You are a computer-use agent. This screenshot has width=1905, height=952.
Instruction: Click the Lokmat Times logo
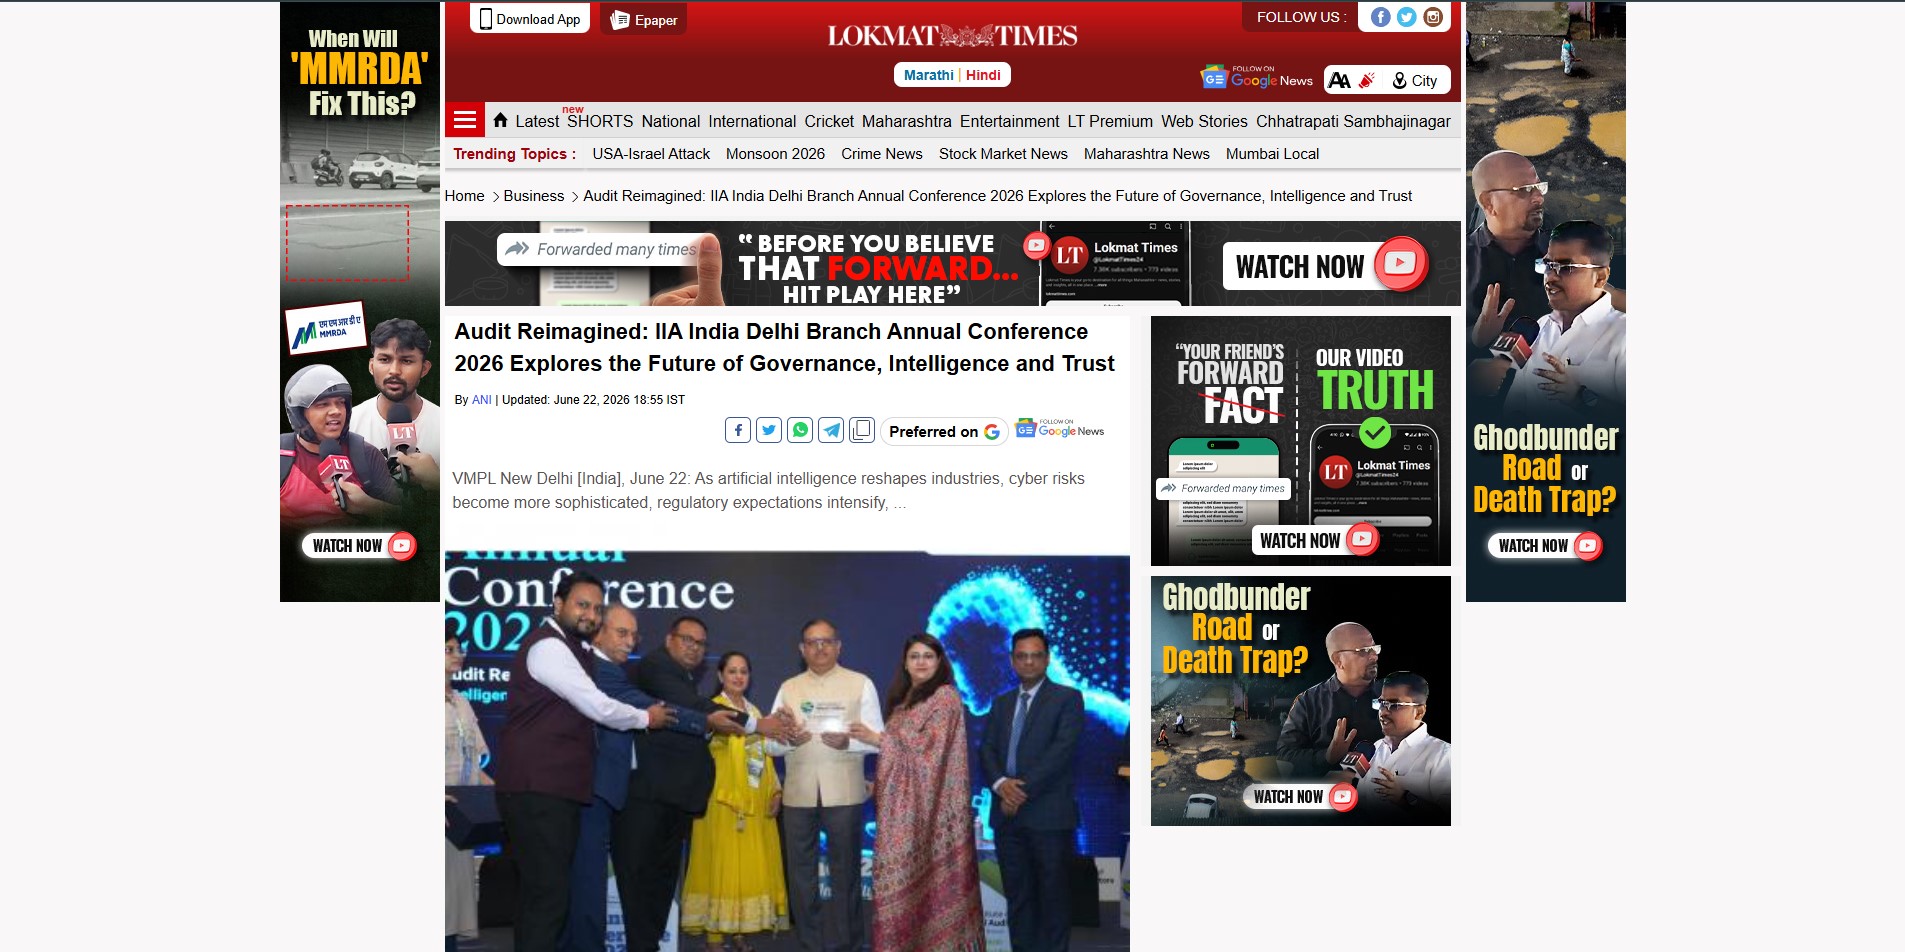tap(952, 36)
